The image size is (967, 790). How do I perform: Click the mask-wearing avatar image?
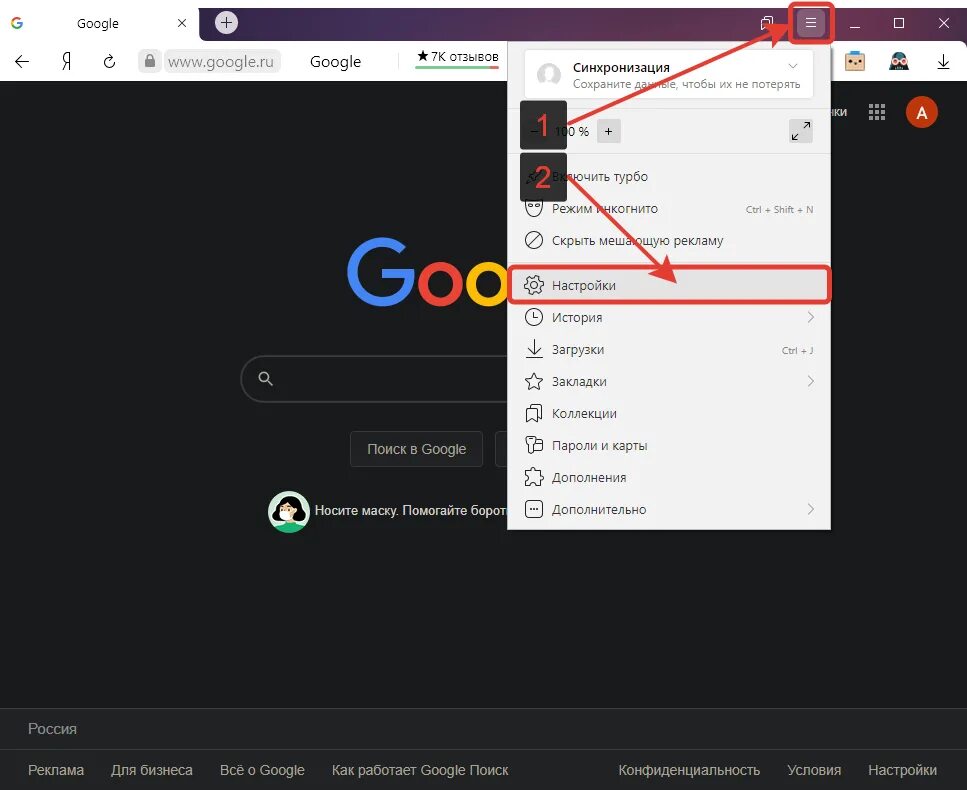pos(289,512)
